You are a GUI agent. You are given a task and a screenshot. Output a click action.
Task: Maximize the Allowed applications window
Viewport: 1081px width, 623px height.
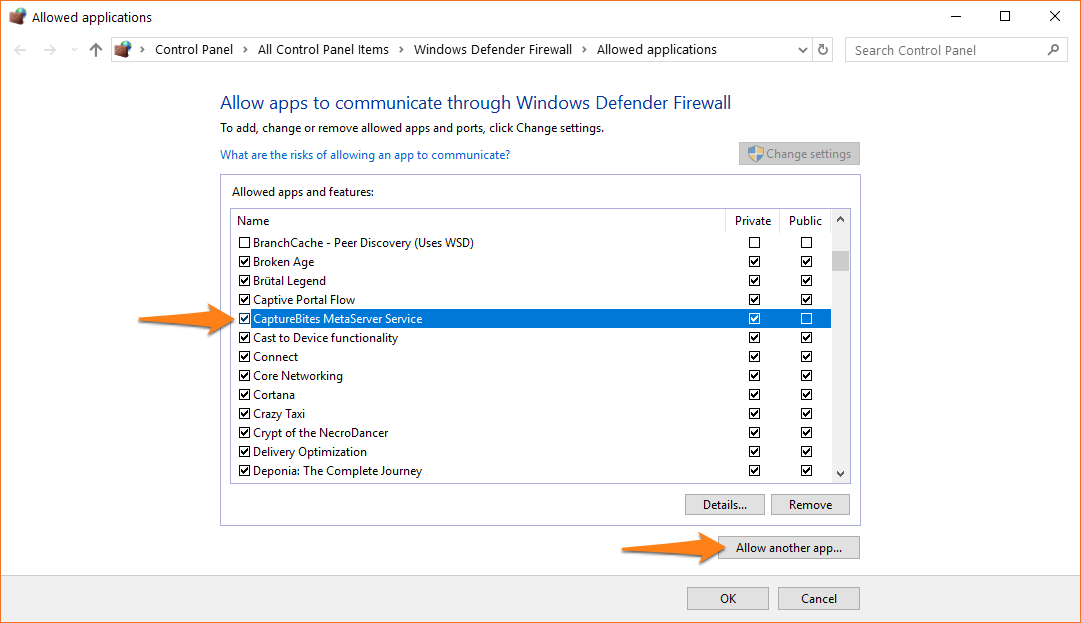[1005, 17]
